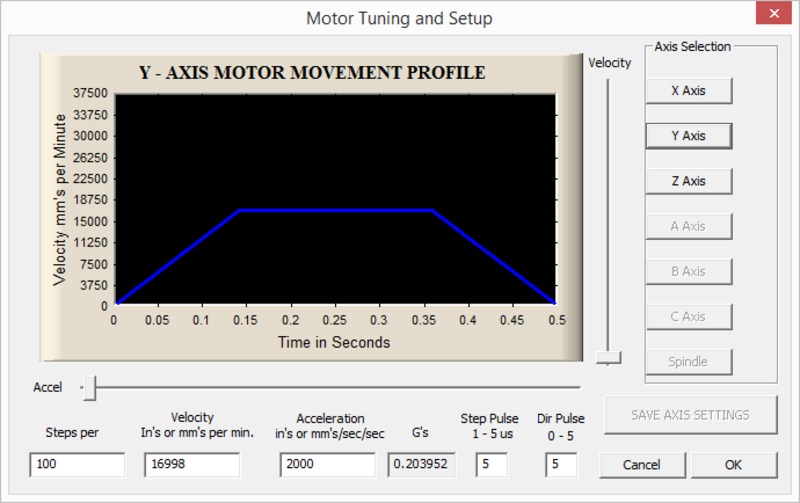This screenshot has width=800, height=503.
Task: Click the Velocity field showing 16998
Action: click(192, 464)
